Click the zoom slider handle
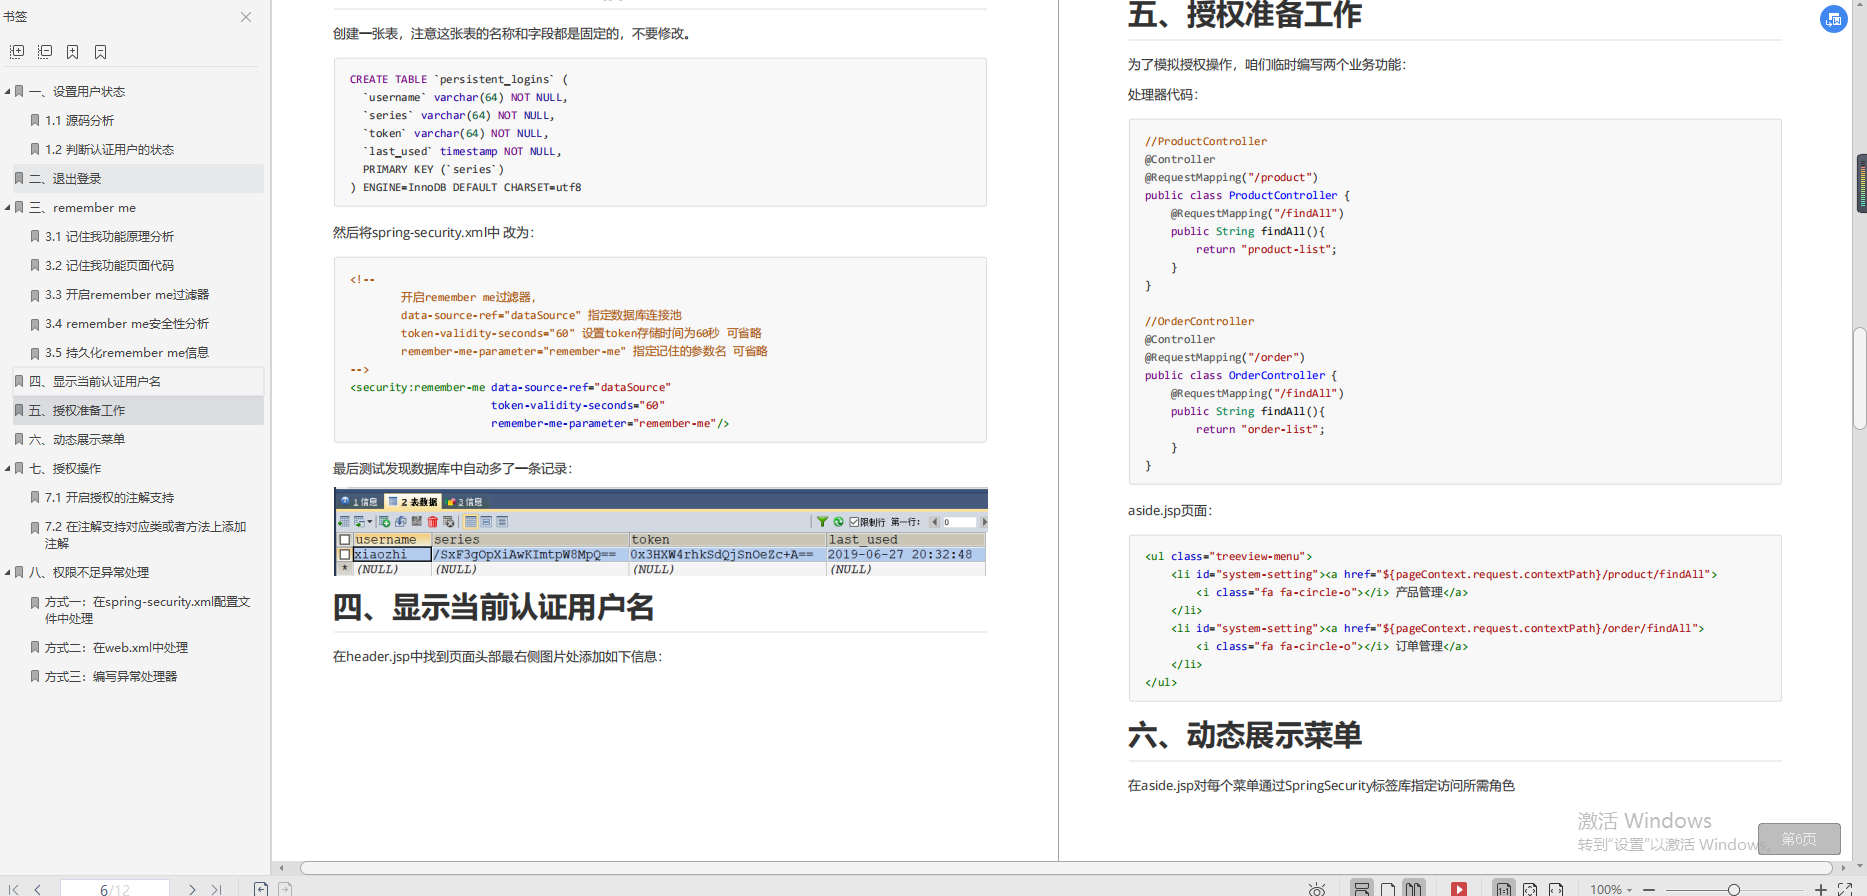The height and width of the screenshot is (896, 1867). (x=1734, y=889)
